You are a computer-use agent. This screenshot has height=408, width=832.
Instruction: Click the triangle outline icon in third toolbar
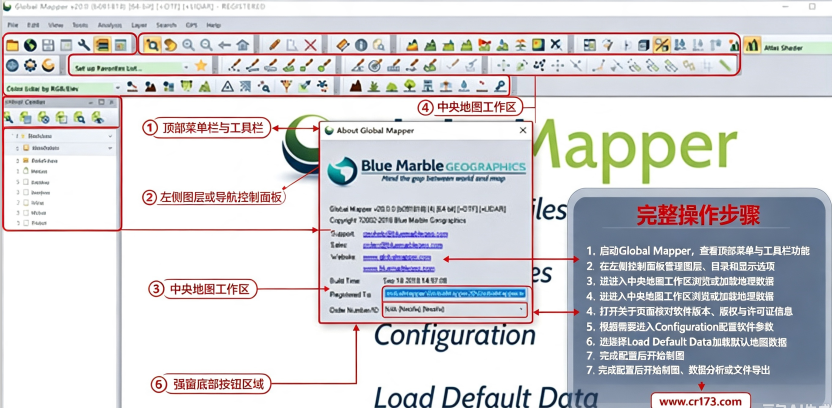pos(228,86)
